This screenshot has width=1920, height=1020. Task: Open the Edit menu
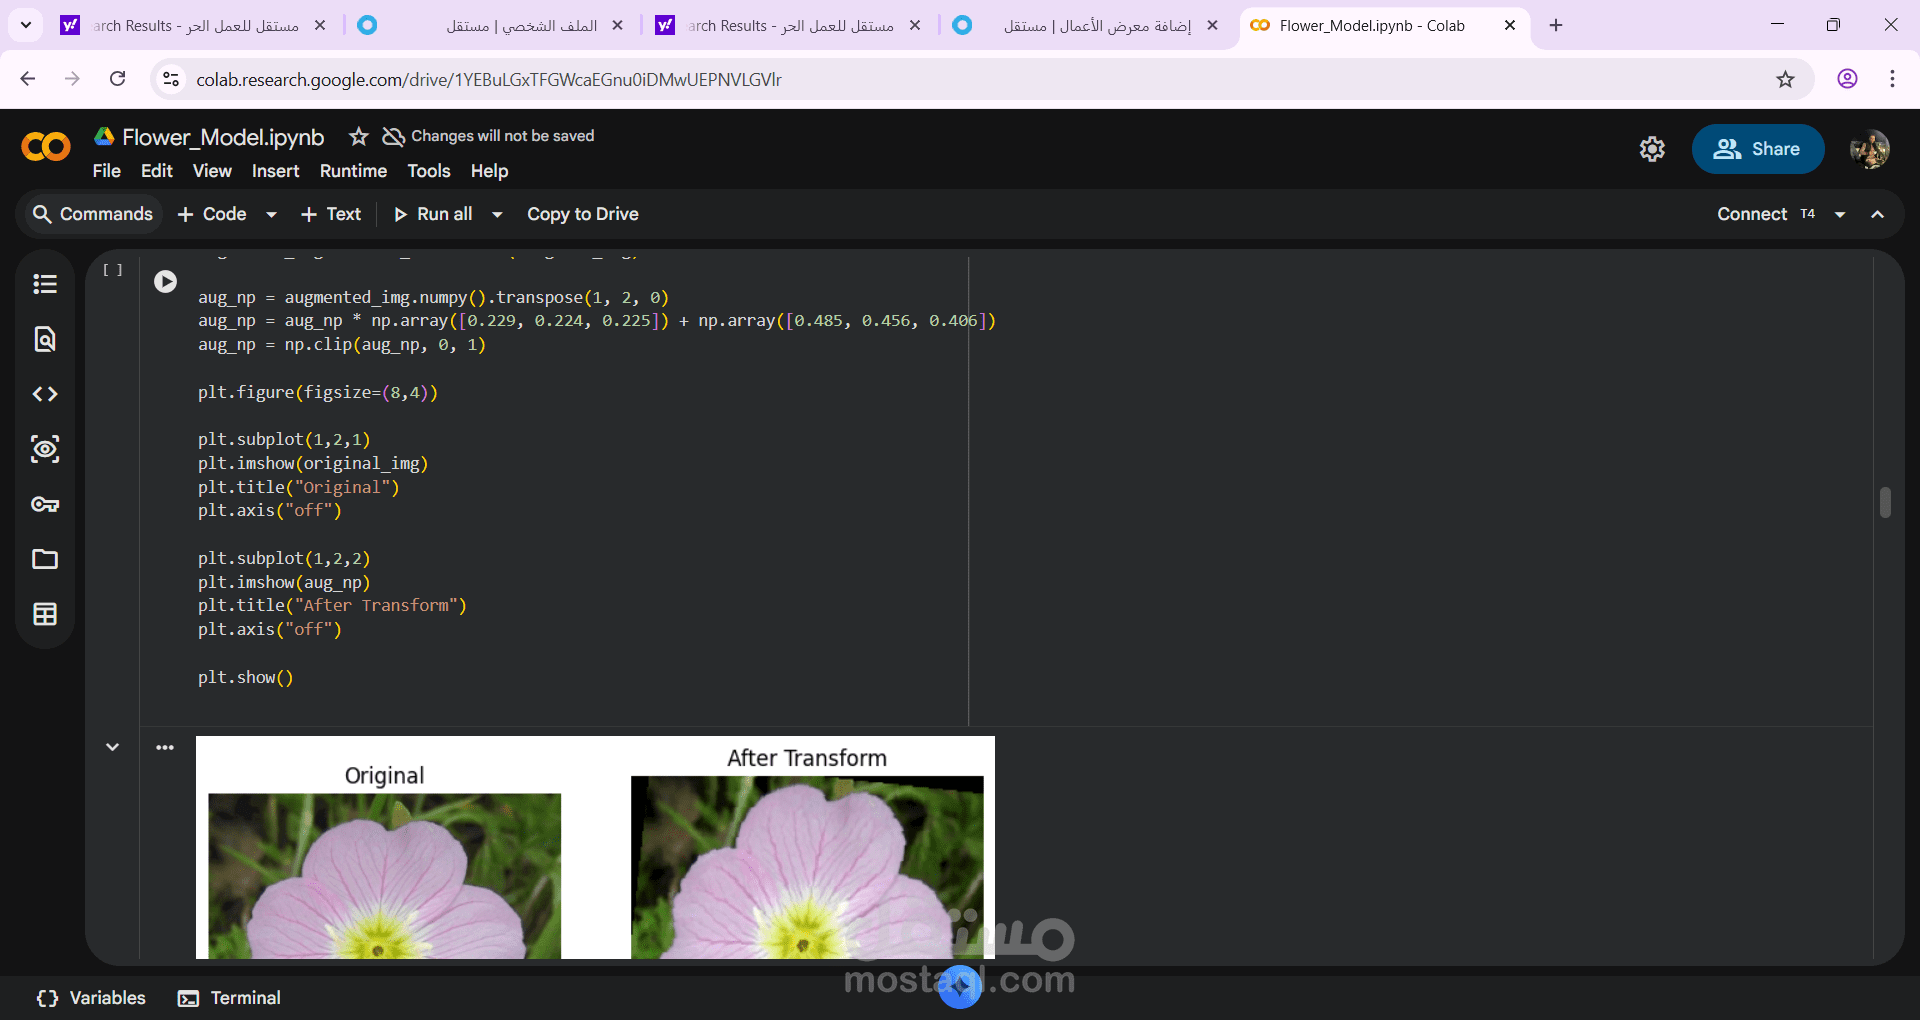pyautogui.click(x=157, y=171)
